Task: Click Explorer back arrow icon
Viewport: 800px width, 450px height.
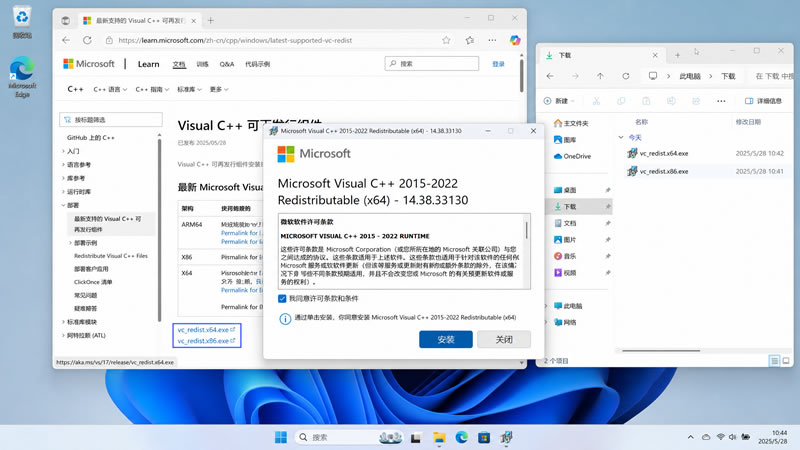Action: [549, 76]
